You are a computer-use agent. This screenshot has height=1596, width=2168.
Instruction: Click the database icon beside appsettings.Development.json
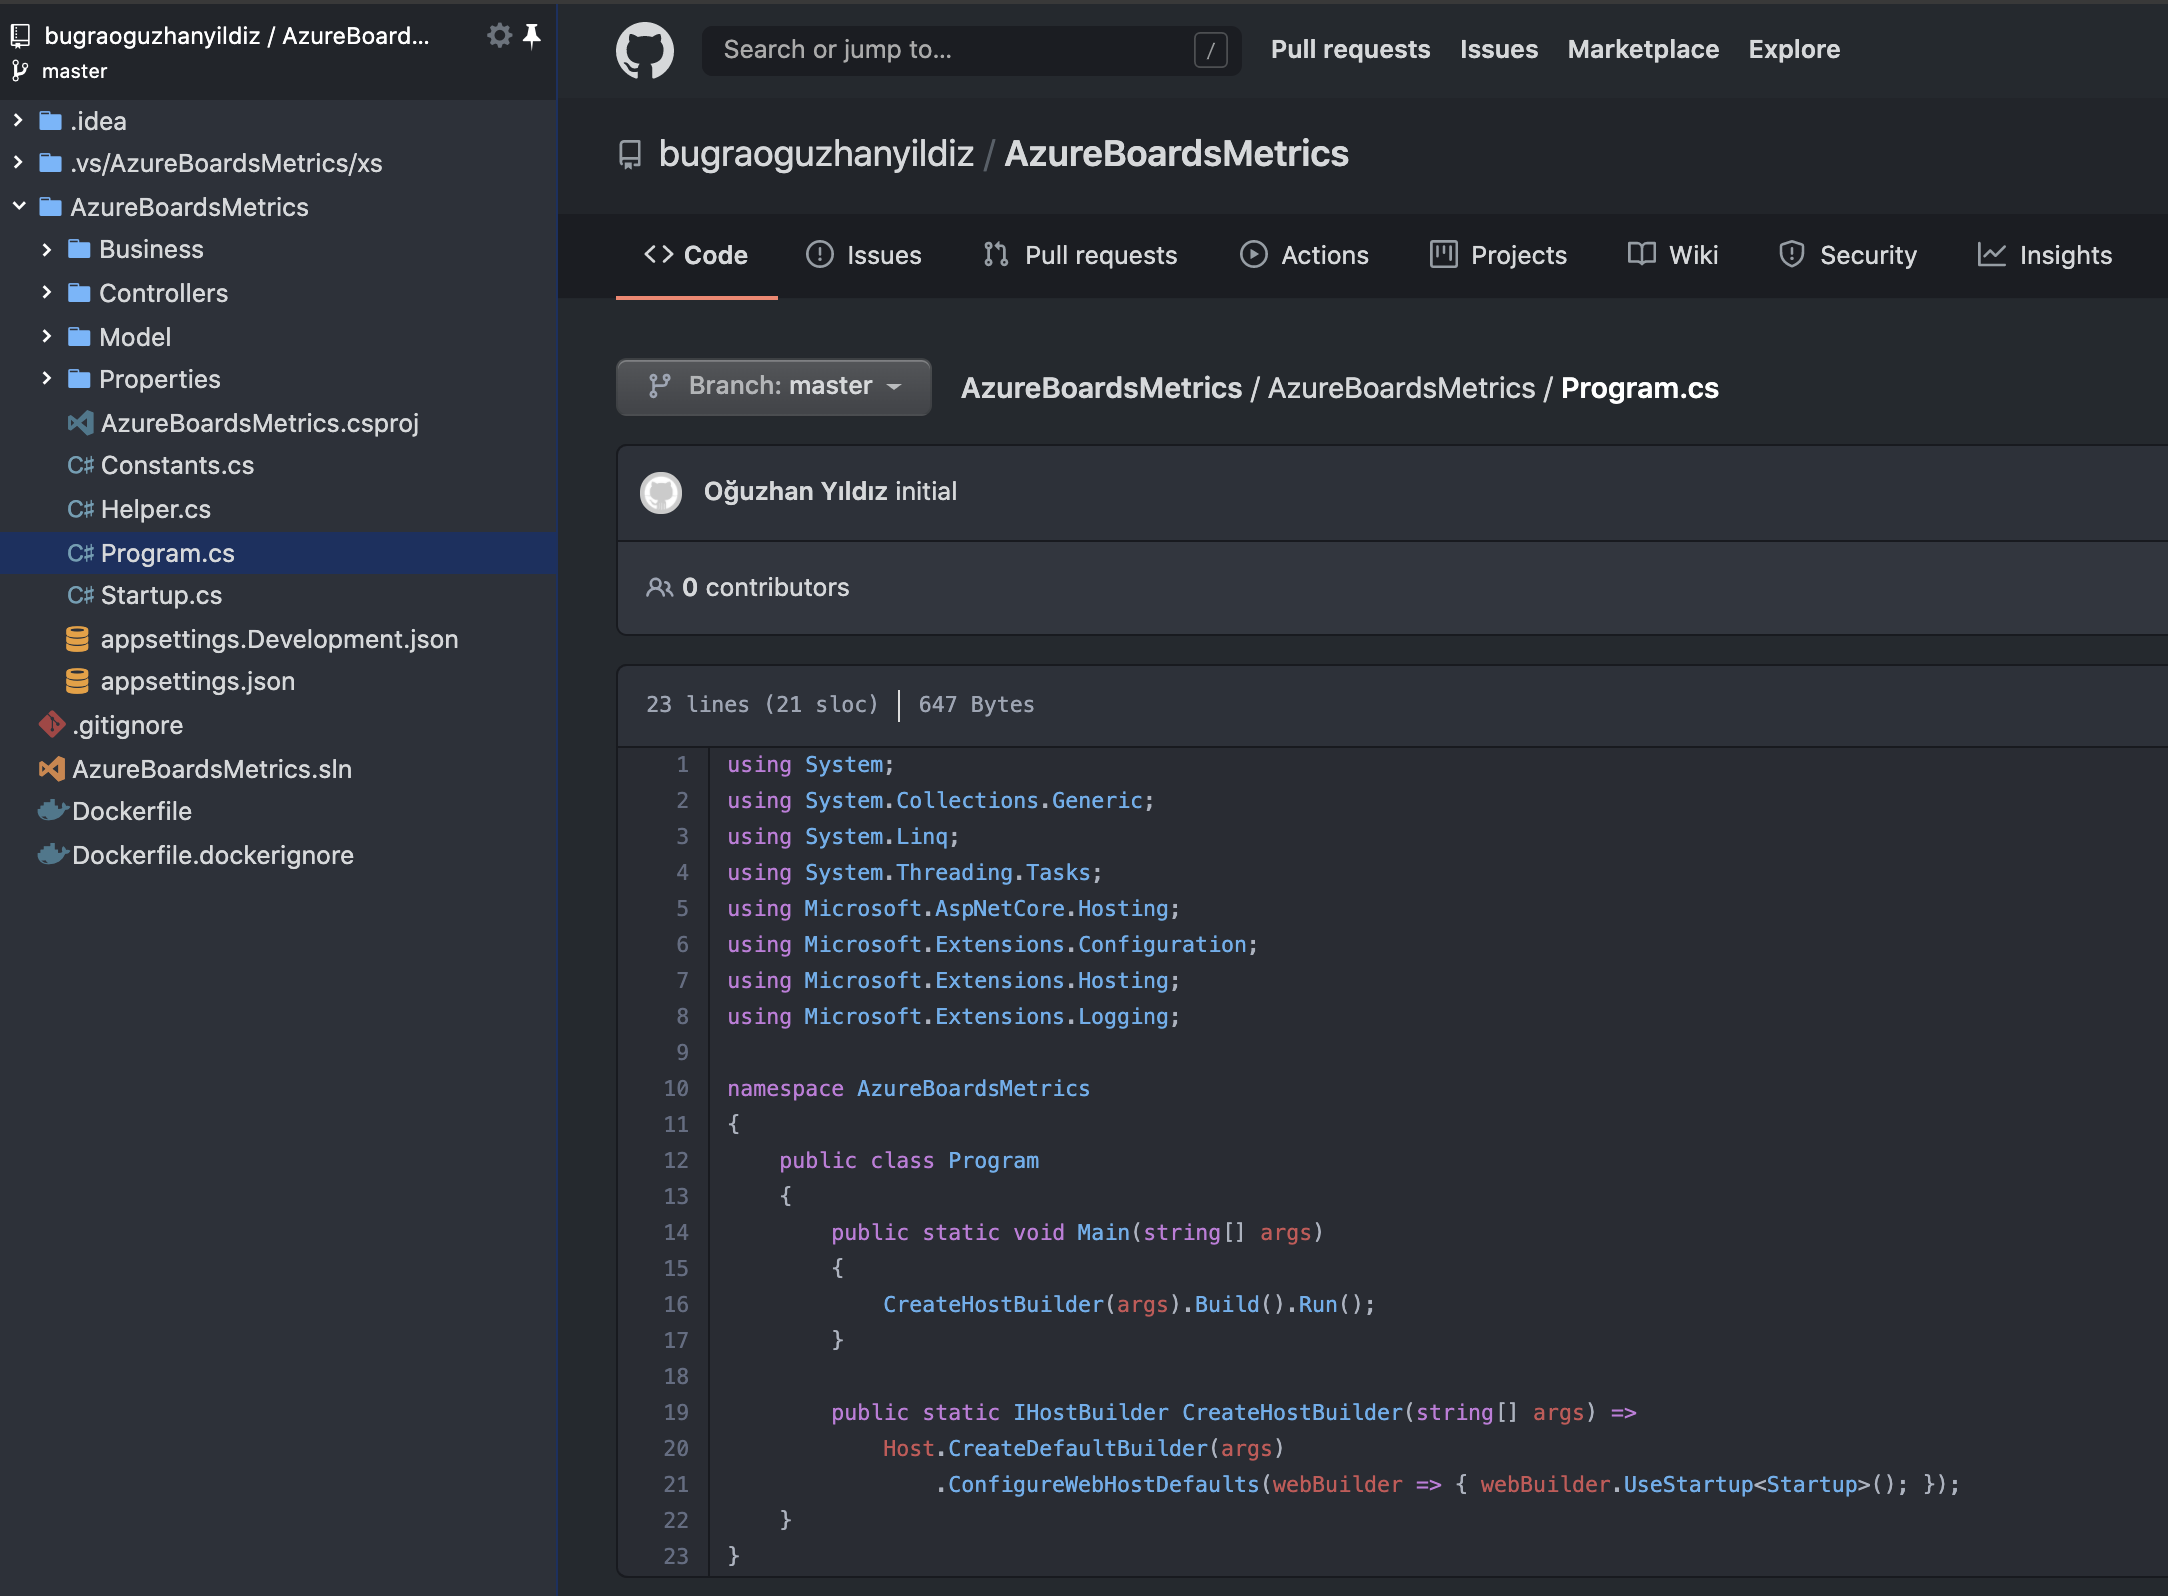pos(77,639)
